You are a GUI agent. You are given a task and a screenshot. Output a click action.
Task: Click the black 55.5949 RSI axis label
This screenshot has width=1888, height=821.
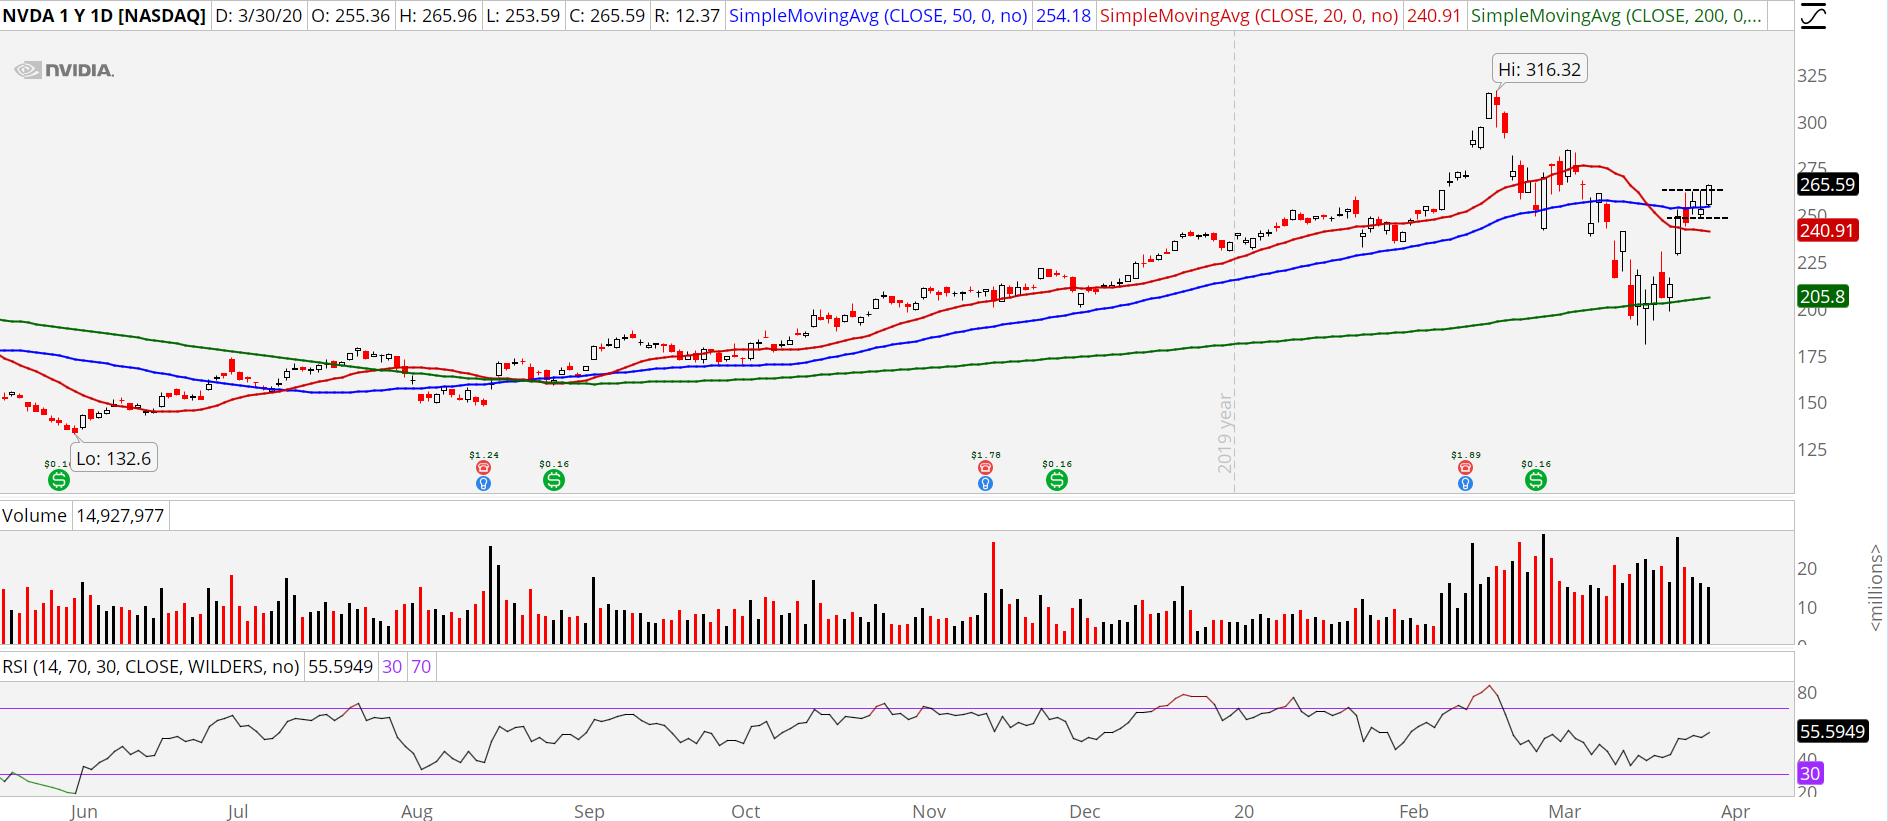1832,731
